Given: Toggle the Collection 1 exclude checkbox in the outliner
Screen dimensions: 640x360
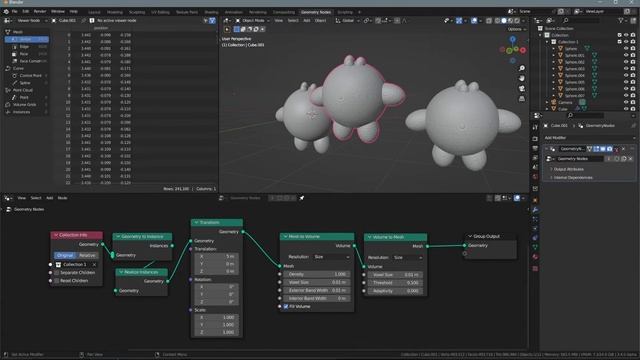Looking at the screenshot, I should coord(620,42).
